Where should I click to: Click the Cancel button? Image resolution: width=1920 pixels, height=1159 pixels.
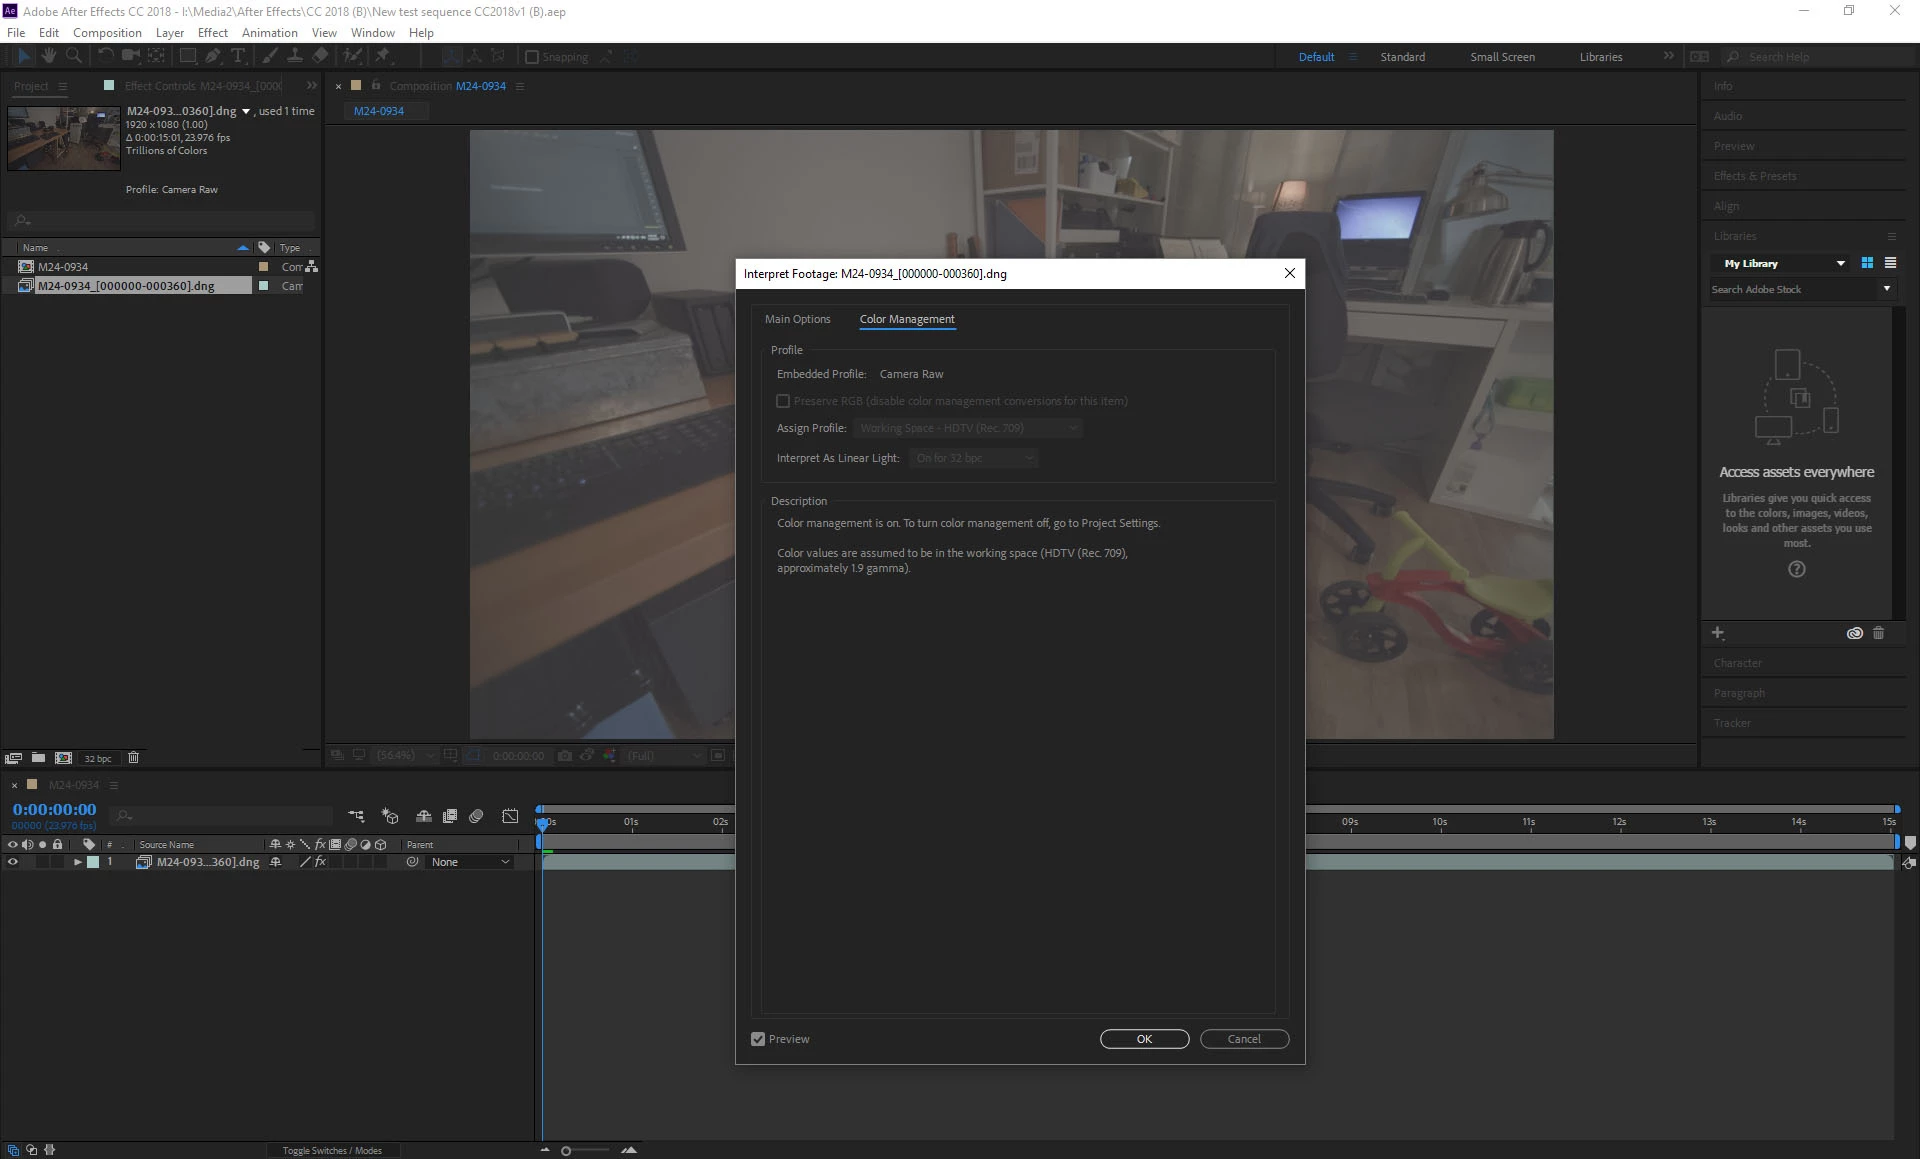pyautogui.click(x=1244, y=1039)
